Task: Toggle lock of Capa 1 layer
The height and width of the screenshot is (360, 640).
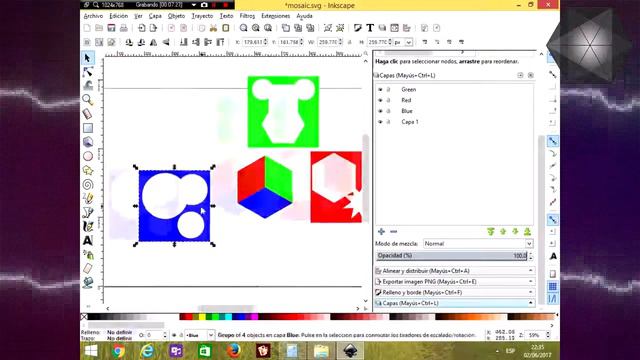Action: 389,122
